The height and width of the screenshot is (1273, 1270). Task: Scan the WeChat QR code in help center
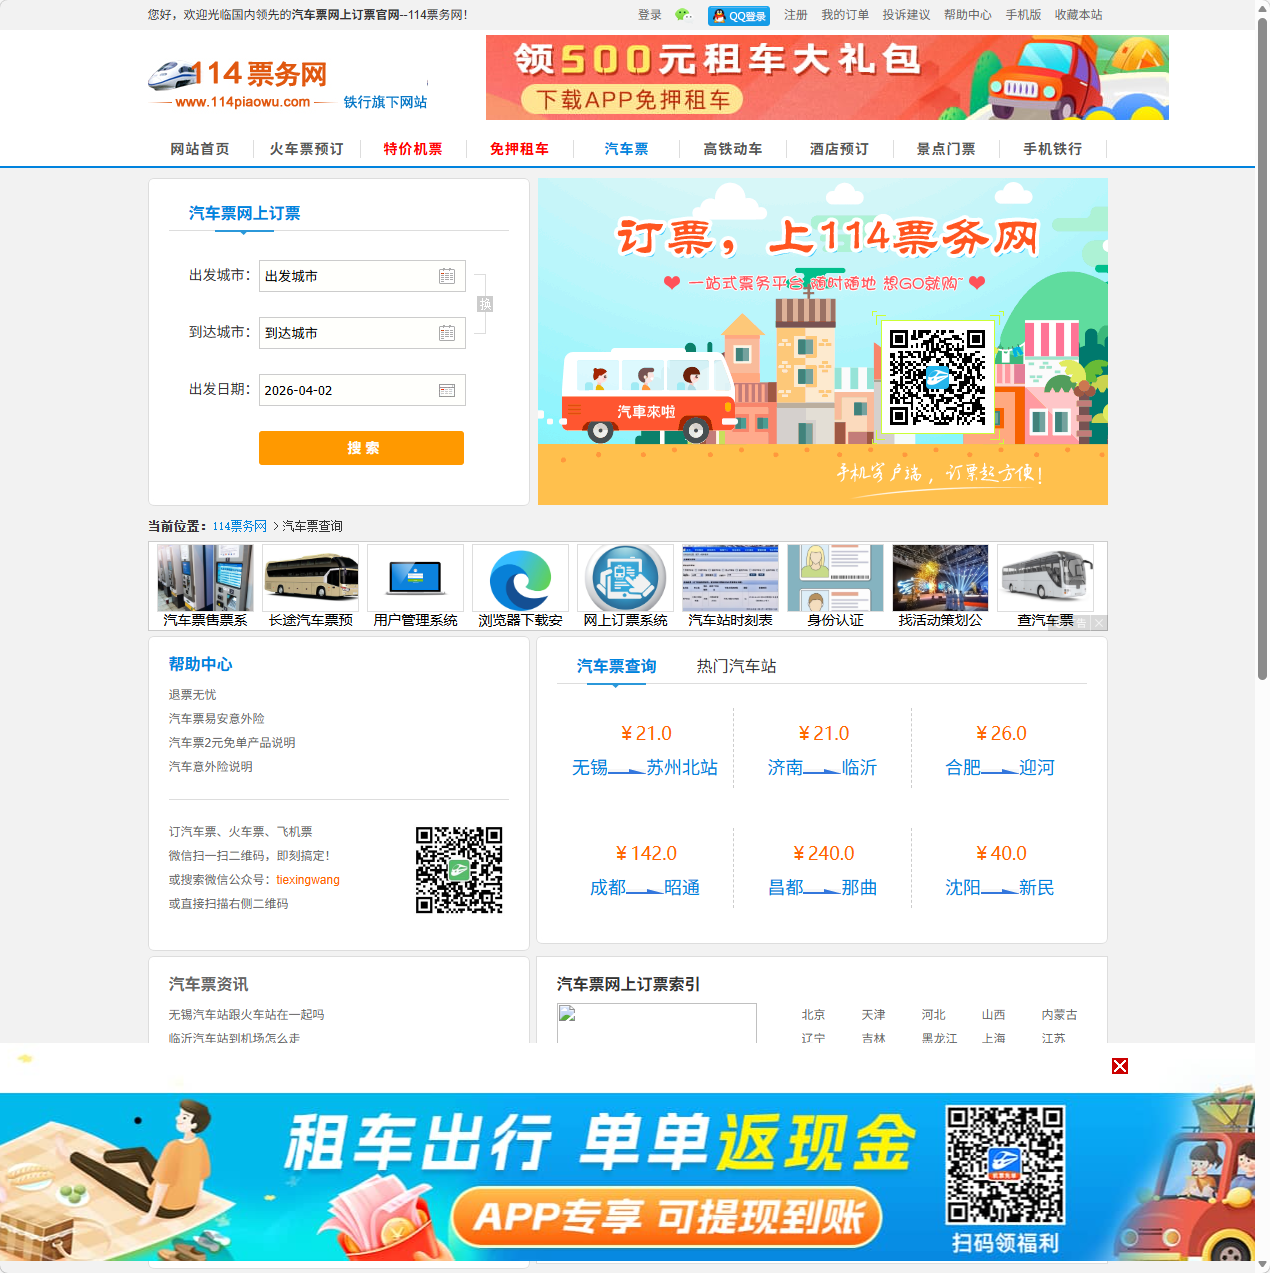pos(459,870)
